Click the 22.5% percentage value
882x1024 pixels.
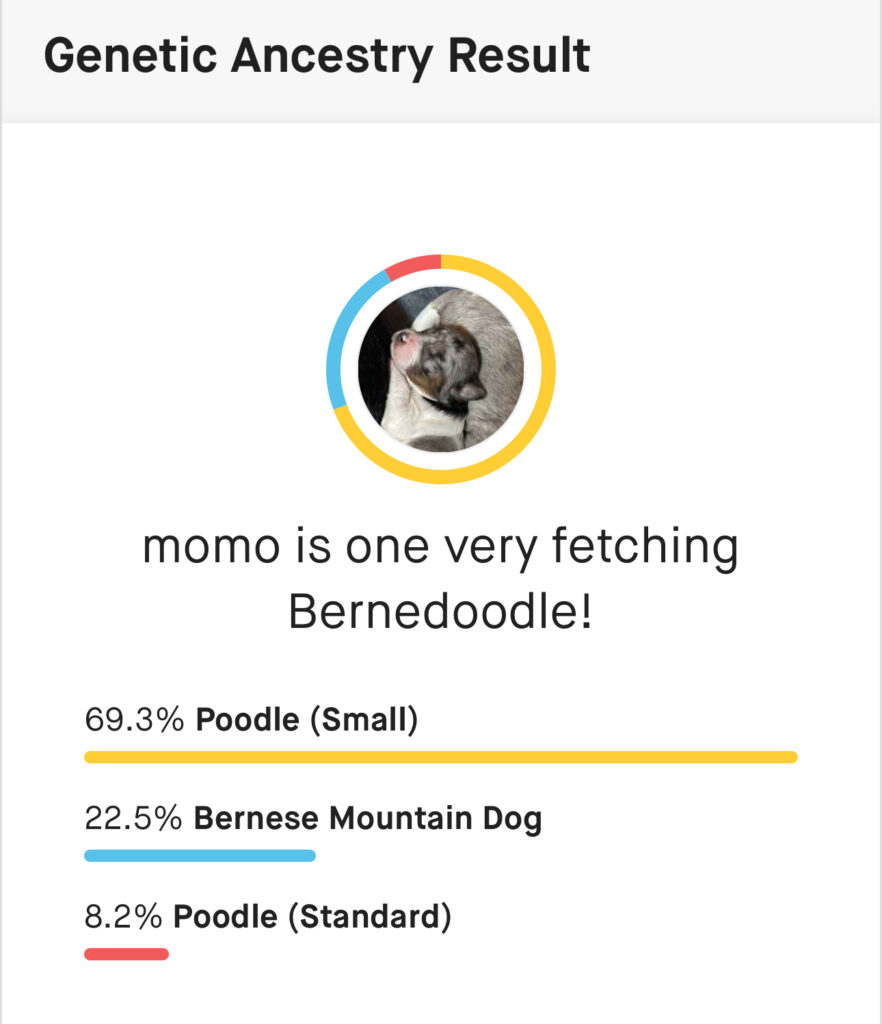(133, 819)
